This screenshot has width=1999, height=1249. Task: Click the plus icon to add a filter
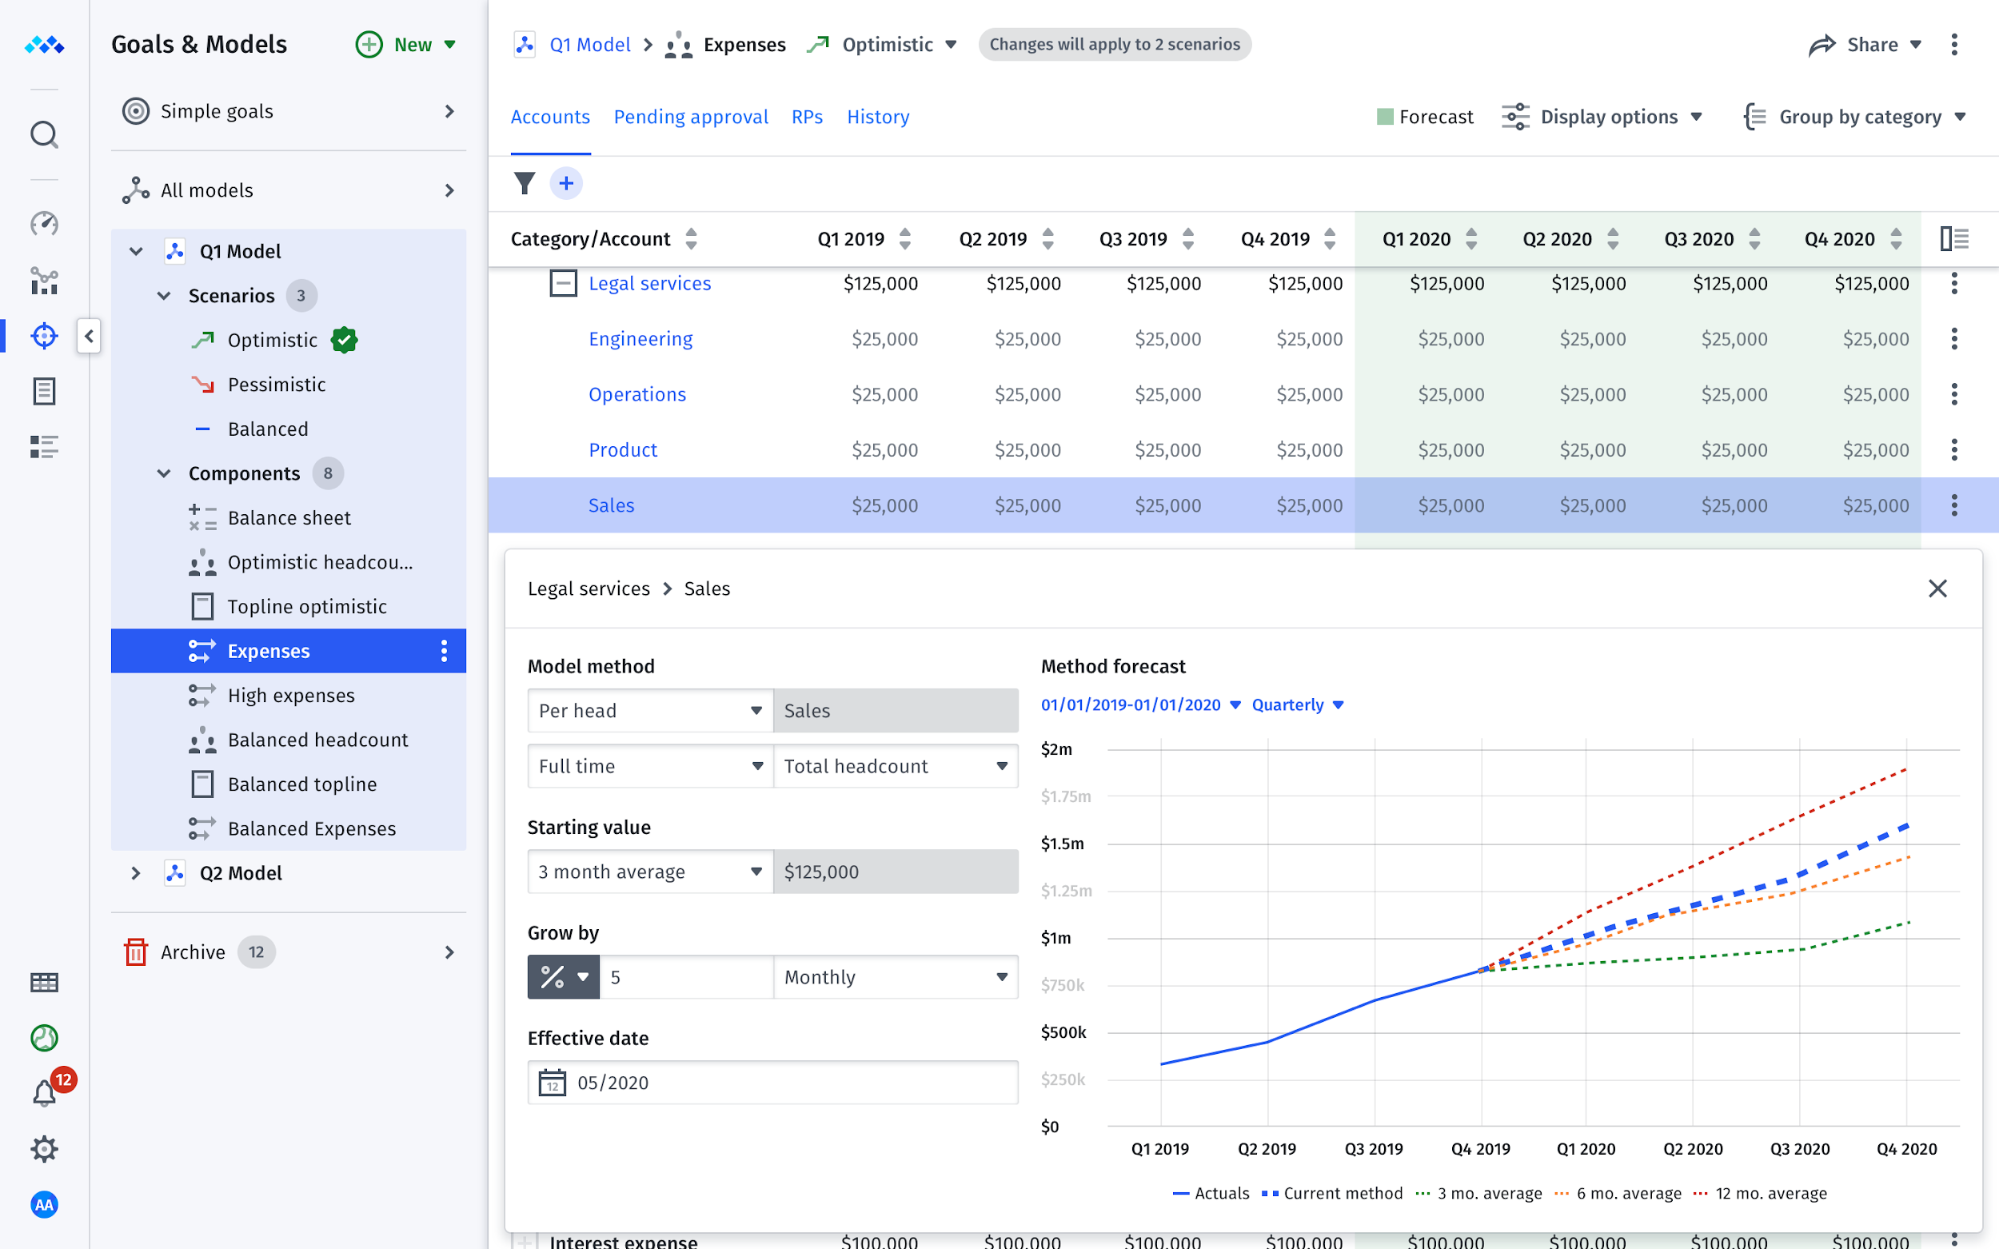click(566, 183)
